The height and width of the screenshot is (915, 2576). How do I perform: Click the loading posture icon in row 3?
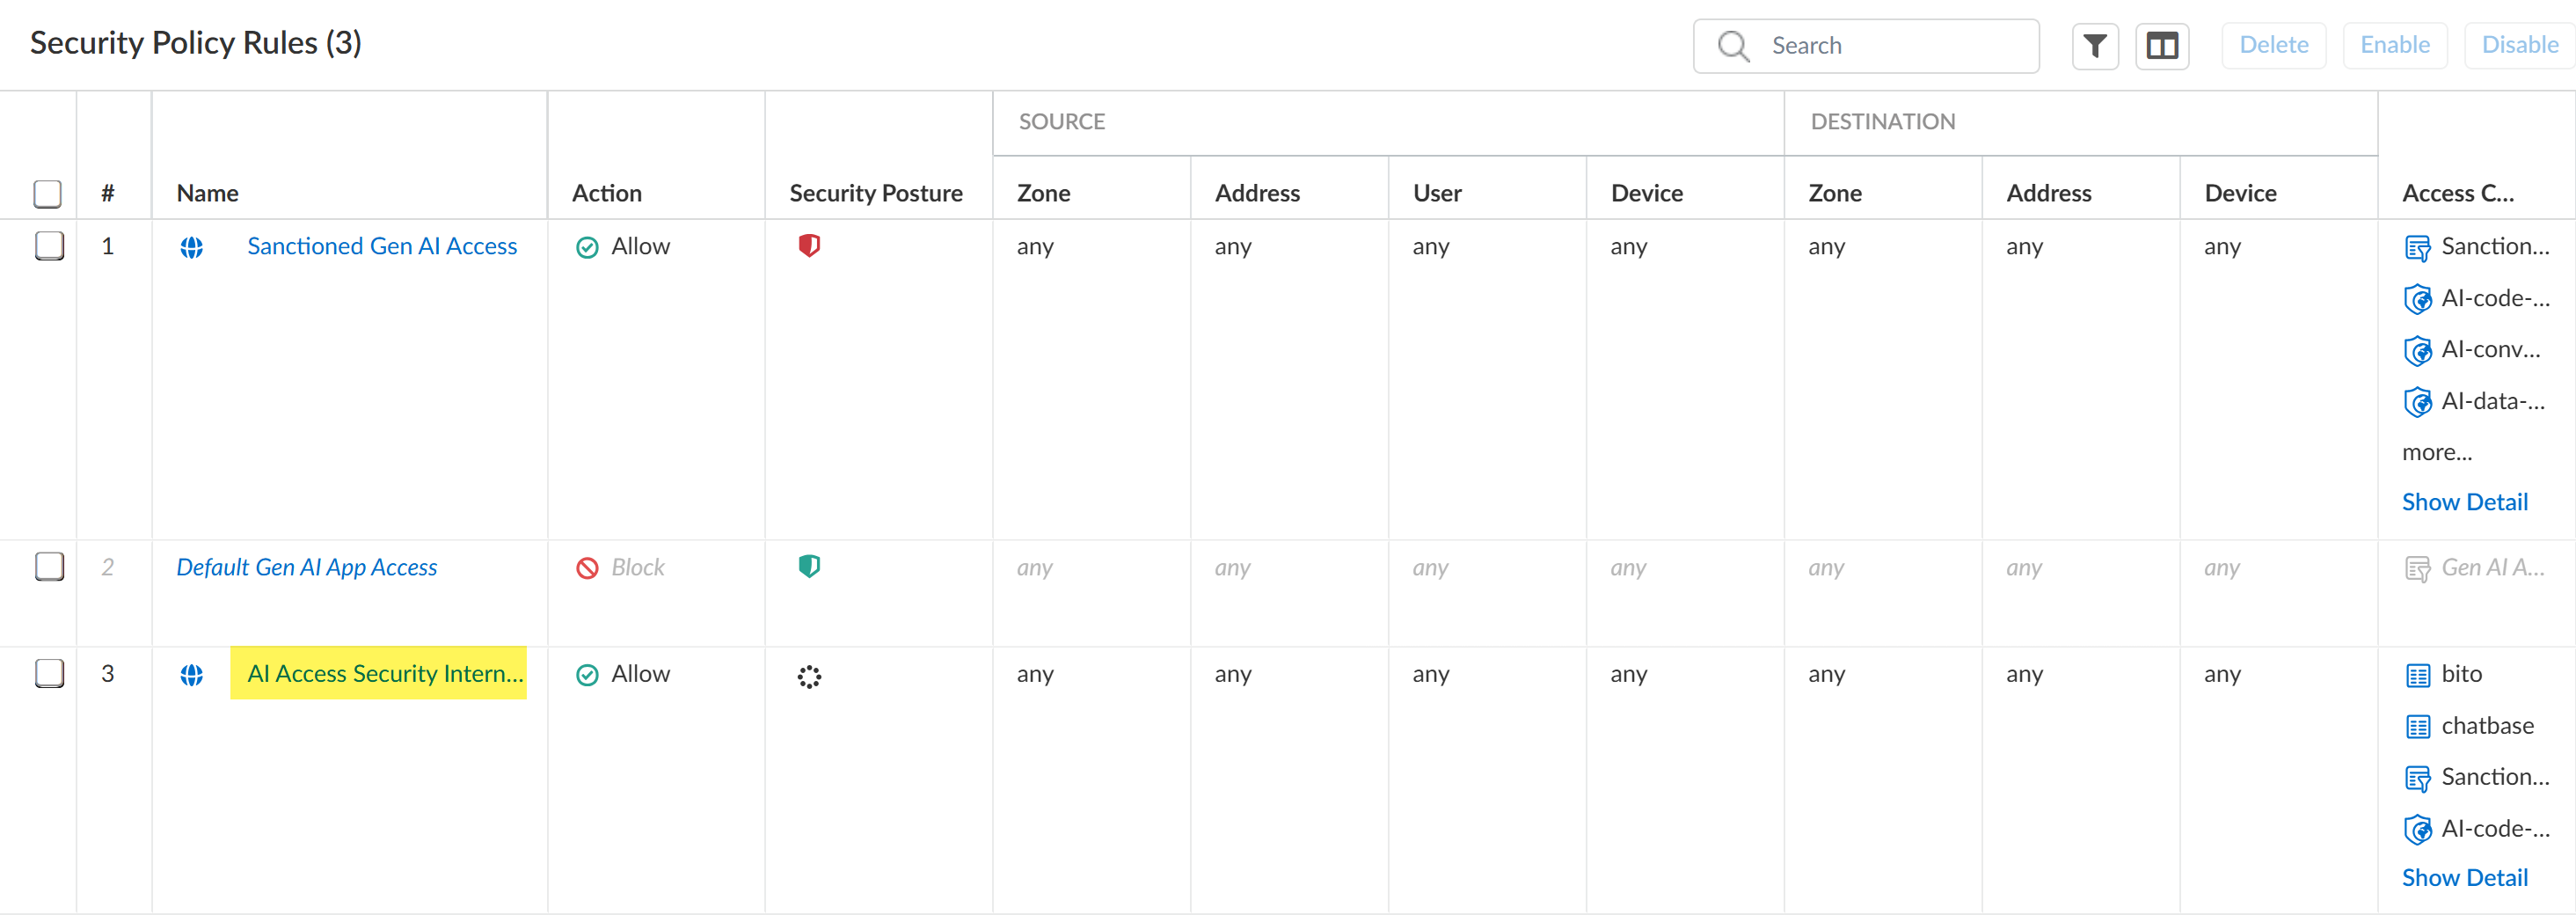809,677
